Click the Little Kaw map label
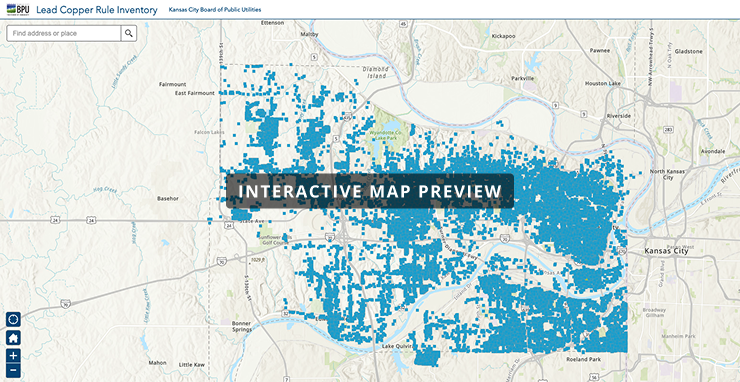The image size is (740, 382). point(191,365)
